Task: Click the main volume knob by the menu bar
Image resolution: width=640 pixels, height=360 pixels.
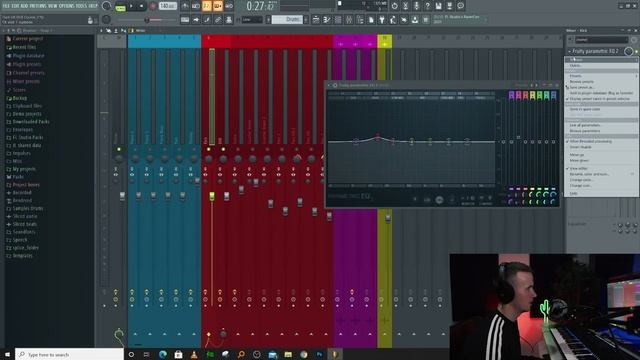Action: (x=107, y=6)
